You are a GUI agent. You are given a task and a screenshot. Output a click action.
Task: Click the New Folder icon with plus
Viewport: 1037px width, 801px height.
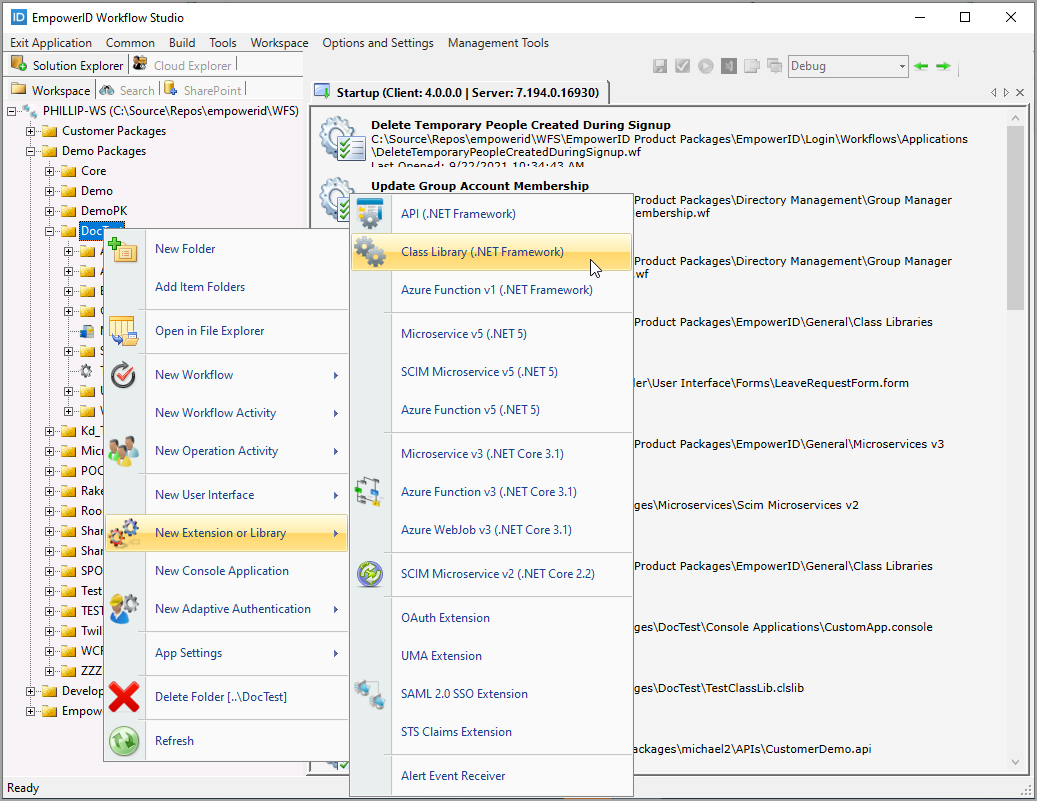124,249
